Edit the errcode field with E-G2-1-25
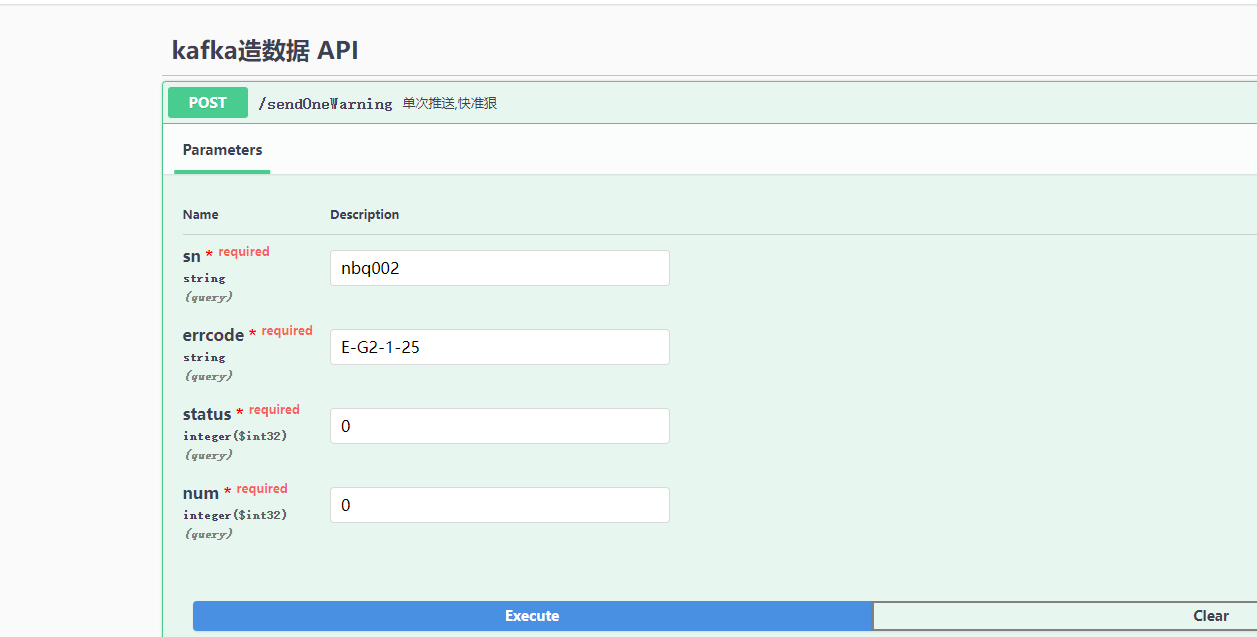This screenshot has height=637, width=1257. [x=500, y=347]
